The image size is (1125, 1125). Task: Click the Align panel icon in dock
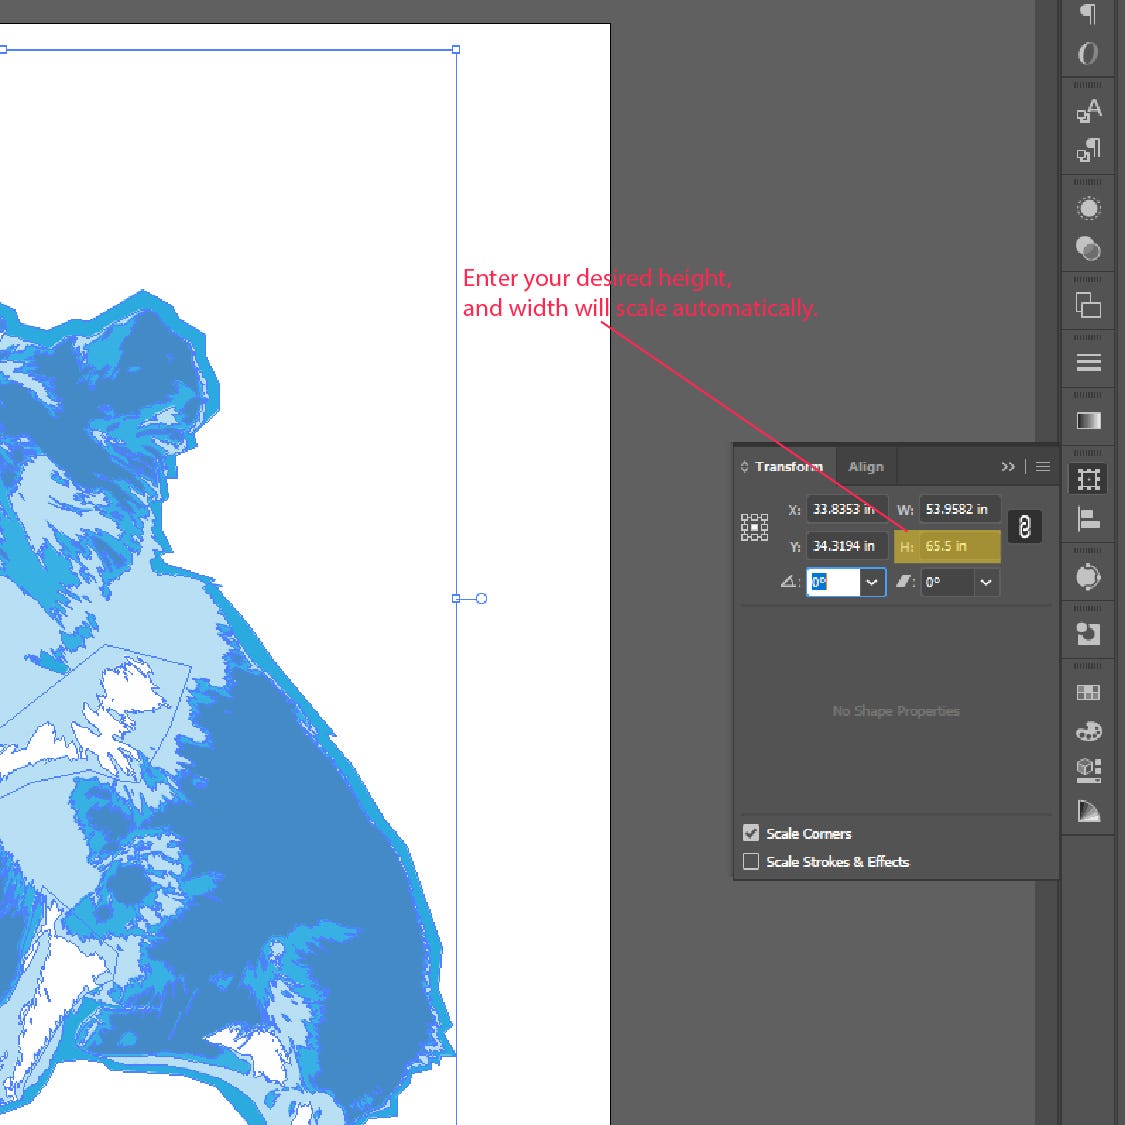(x=1088, y=519)
